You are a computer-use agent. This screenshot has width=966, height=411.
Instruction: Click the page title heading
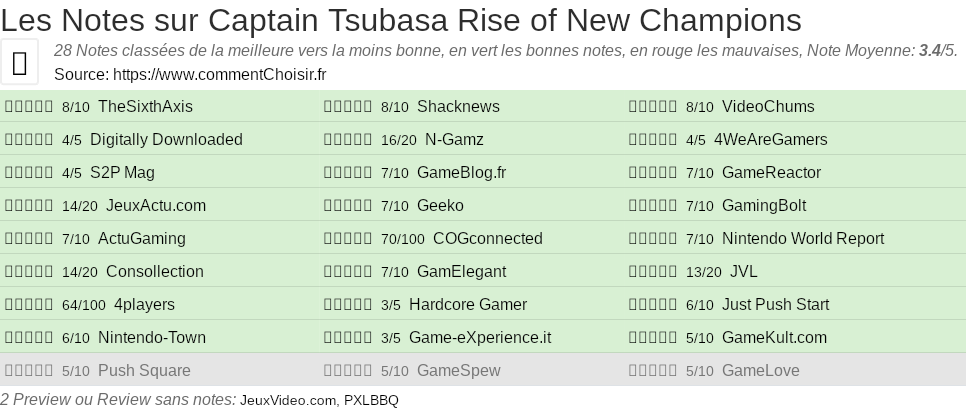point(401,20)
